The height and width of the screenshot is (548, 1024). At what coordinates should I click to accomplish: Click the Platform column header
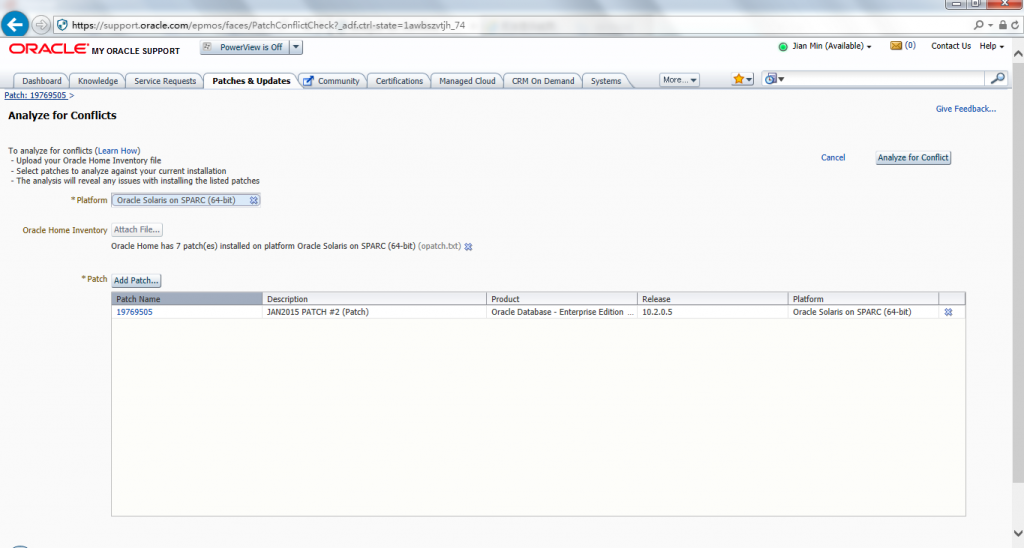point(863,298)
